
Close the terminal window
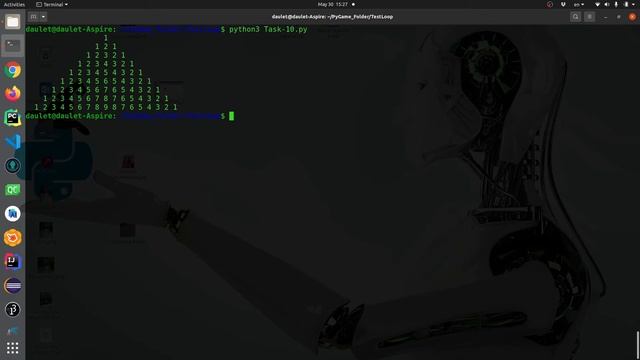[632, 17]
